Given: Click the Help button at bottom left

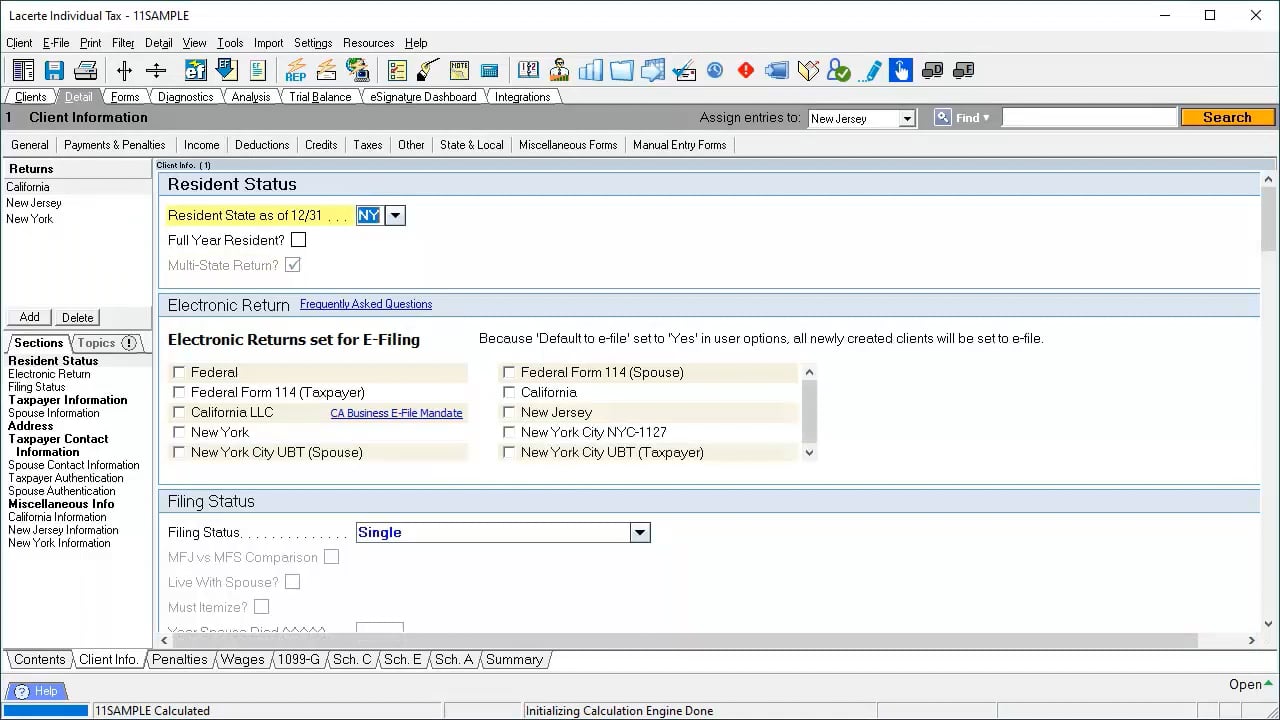Looking at the screenshot, I should tap(37, 691).
